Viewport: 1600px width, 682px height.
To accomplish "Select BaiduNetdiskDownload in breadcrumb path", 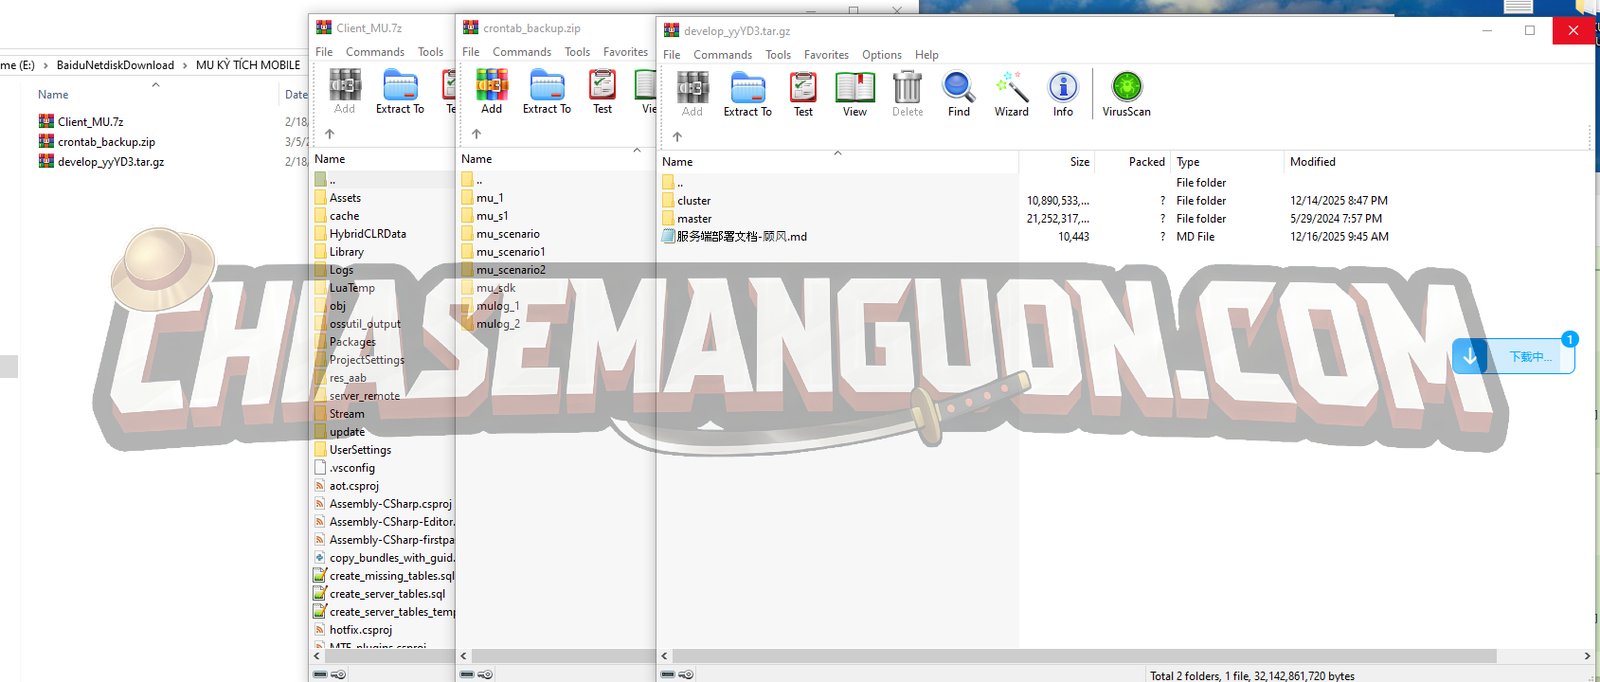I will (115, 65).
